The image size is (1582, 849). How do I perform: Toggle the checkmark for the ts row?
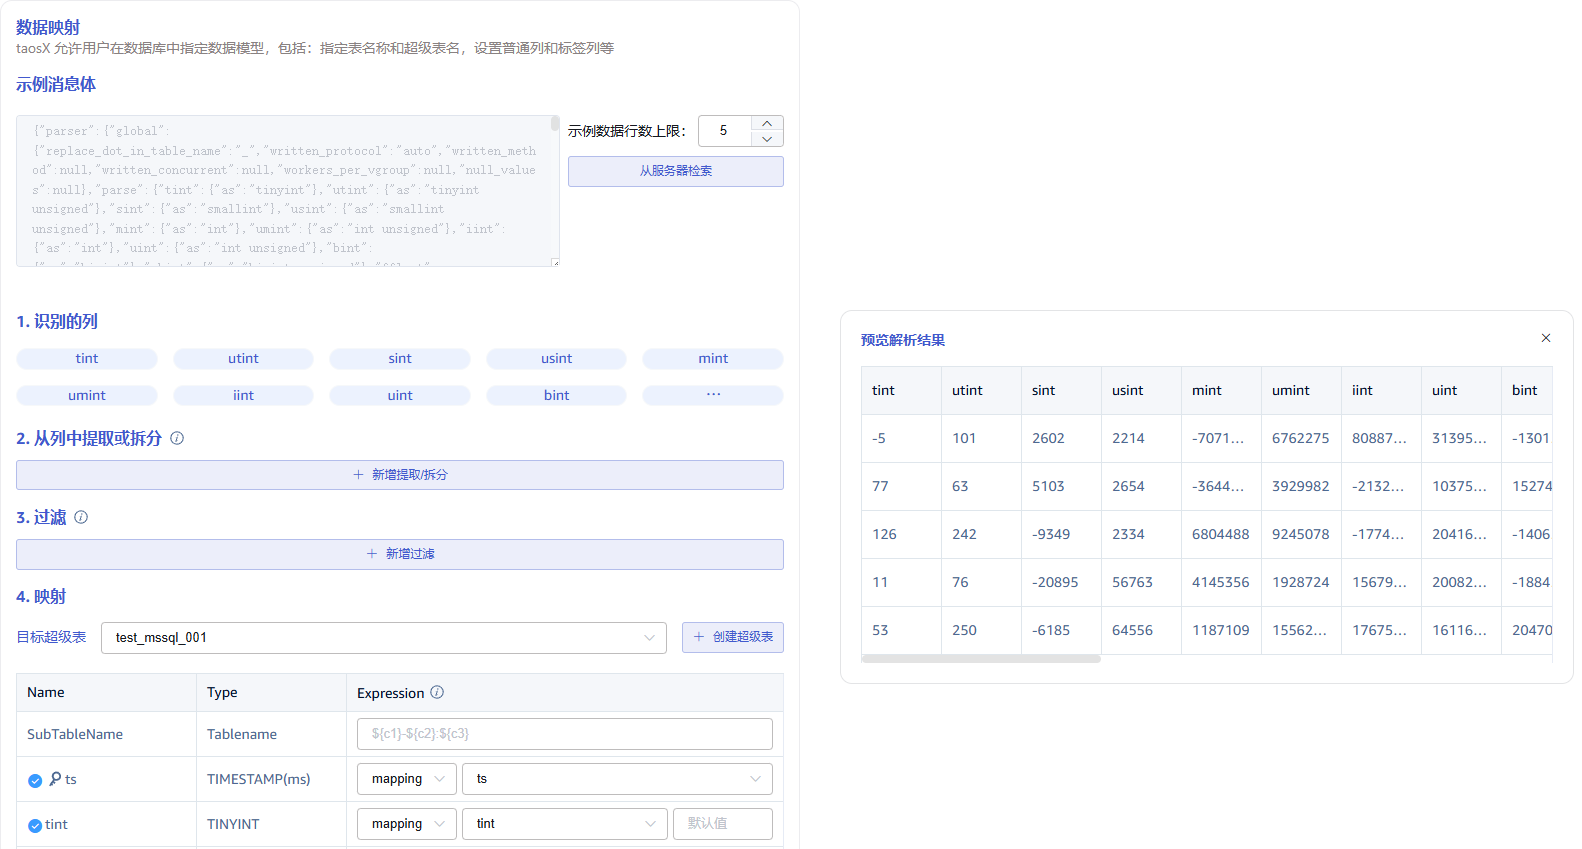35,780
